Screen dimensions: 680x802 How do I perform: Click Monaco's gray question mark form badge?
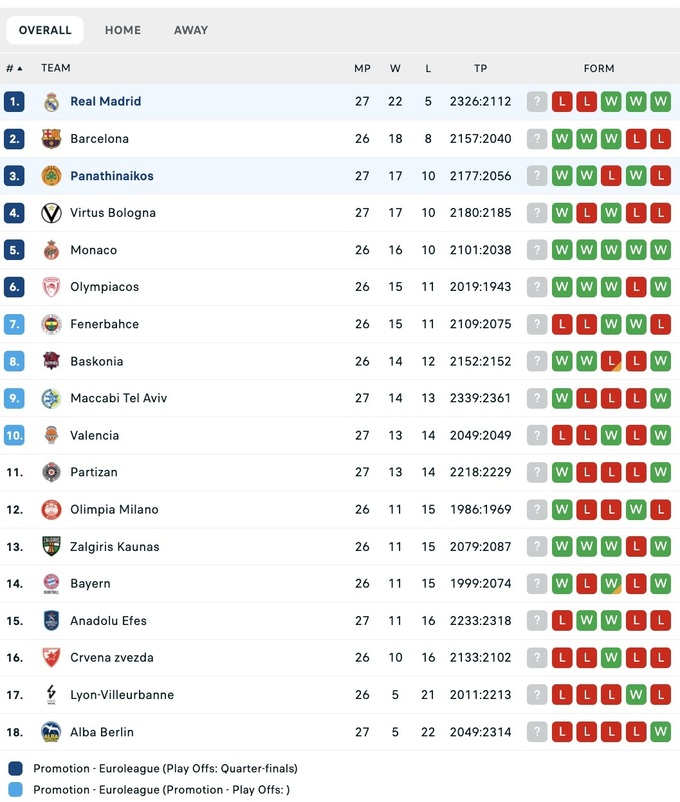coord(537,250)
